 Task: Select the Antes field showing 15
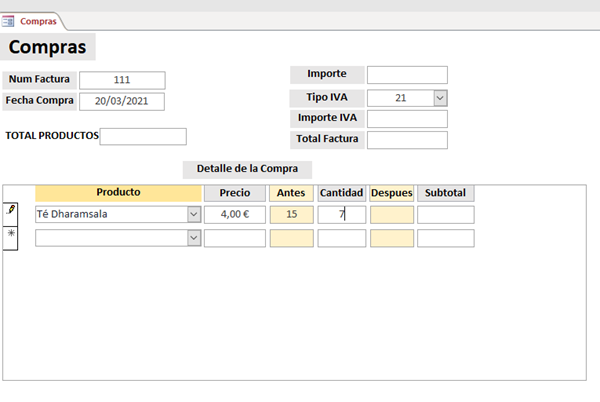click(291, 214)
